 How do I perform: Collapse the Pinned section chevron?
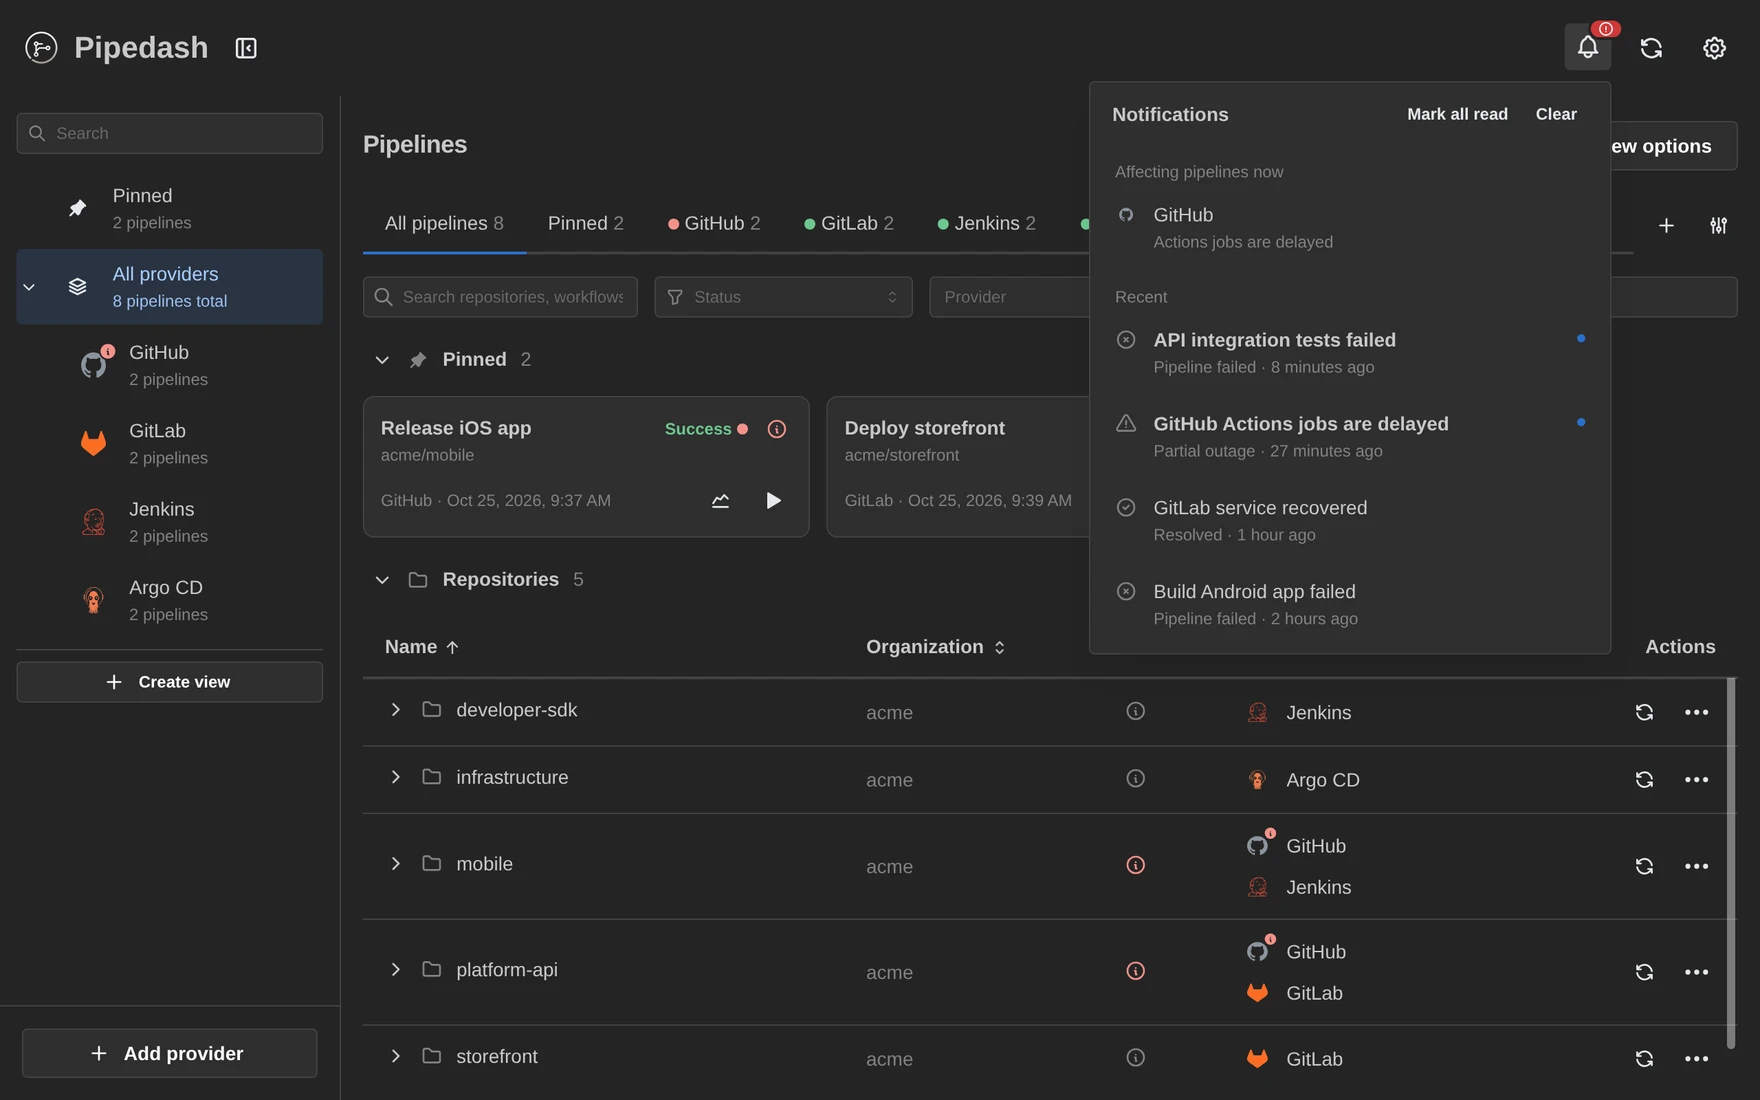click(382, 360)
